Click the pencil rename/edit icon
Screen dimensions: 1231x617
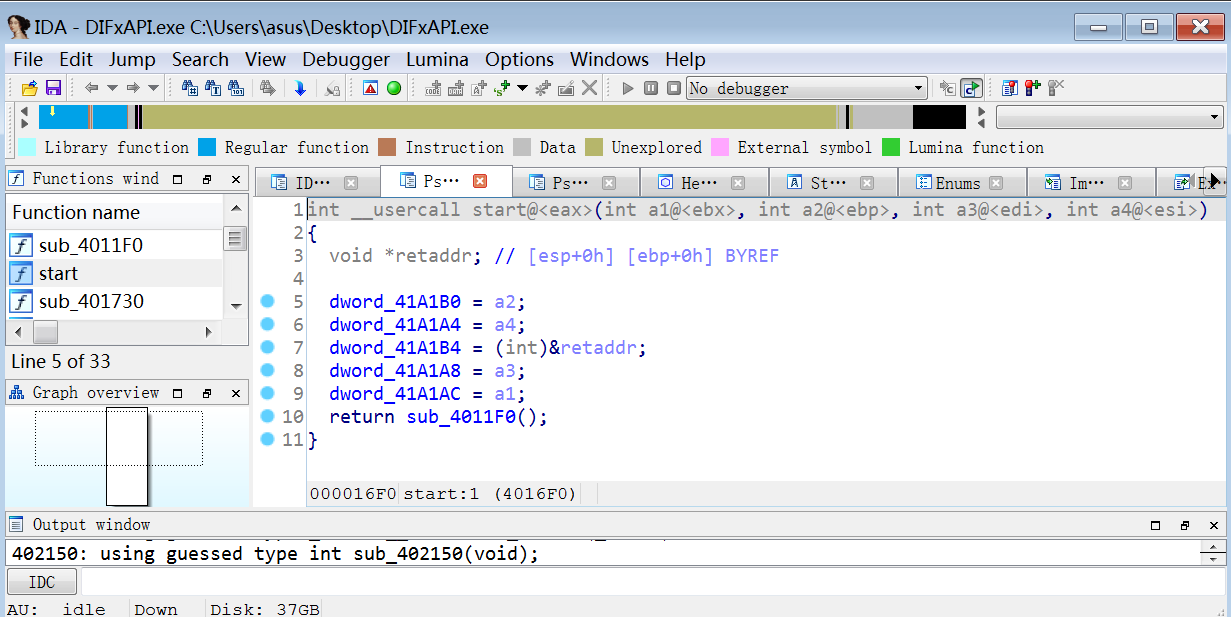coord(566,88)
